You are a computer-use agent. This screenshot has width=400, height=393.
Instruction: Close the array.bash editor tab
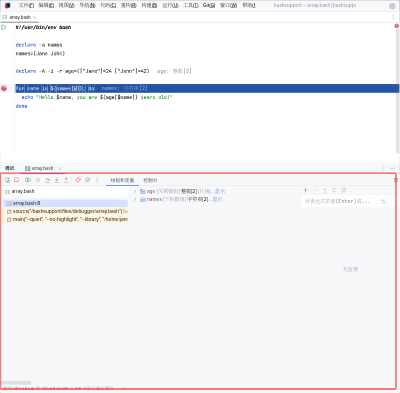click(x=35, y=17)
